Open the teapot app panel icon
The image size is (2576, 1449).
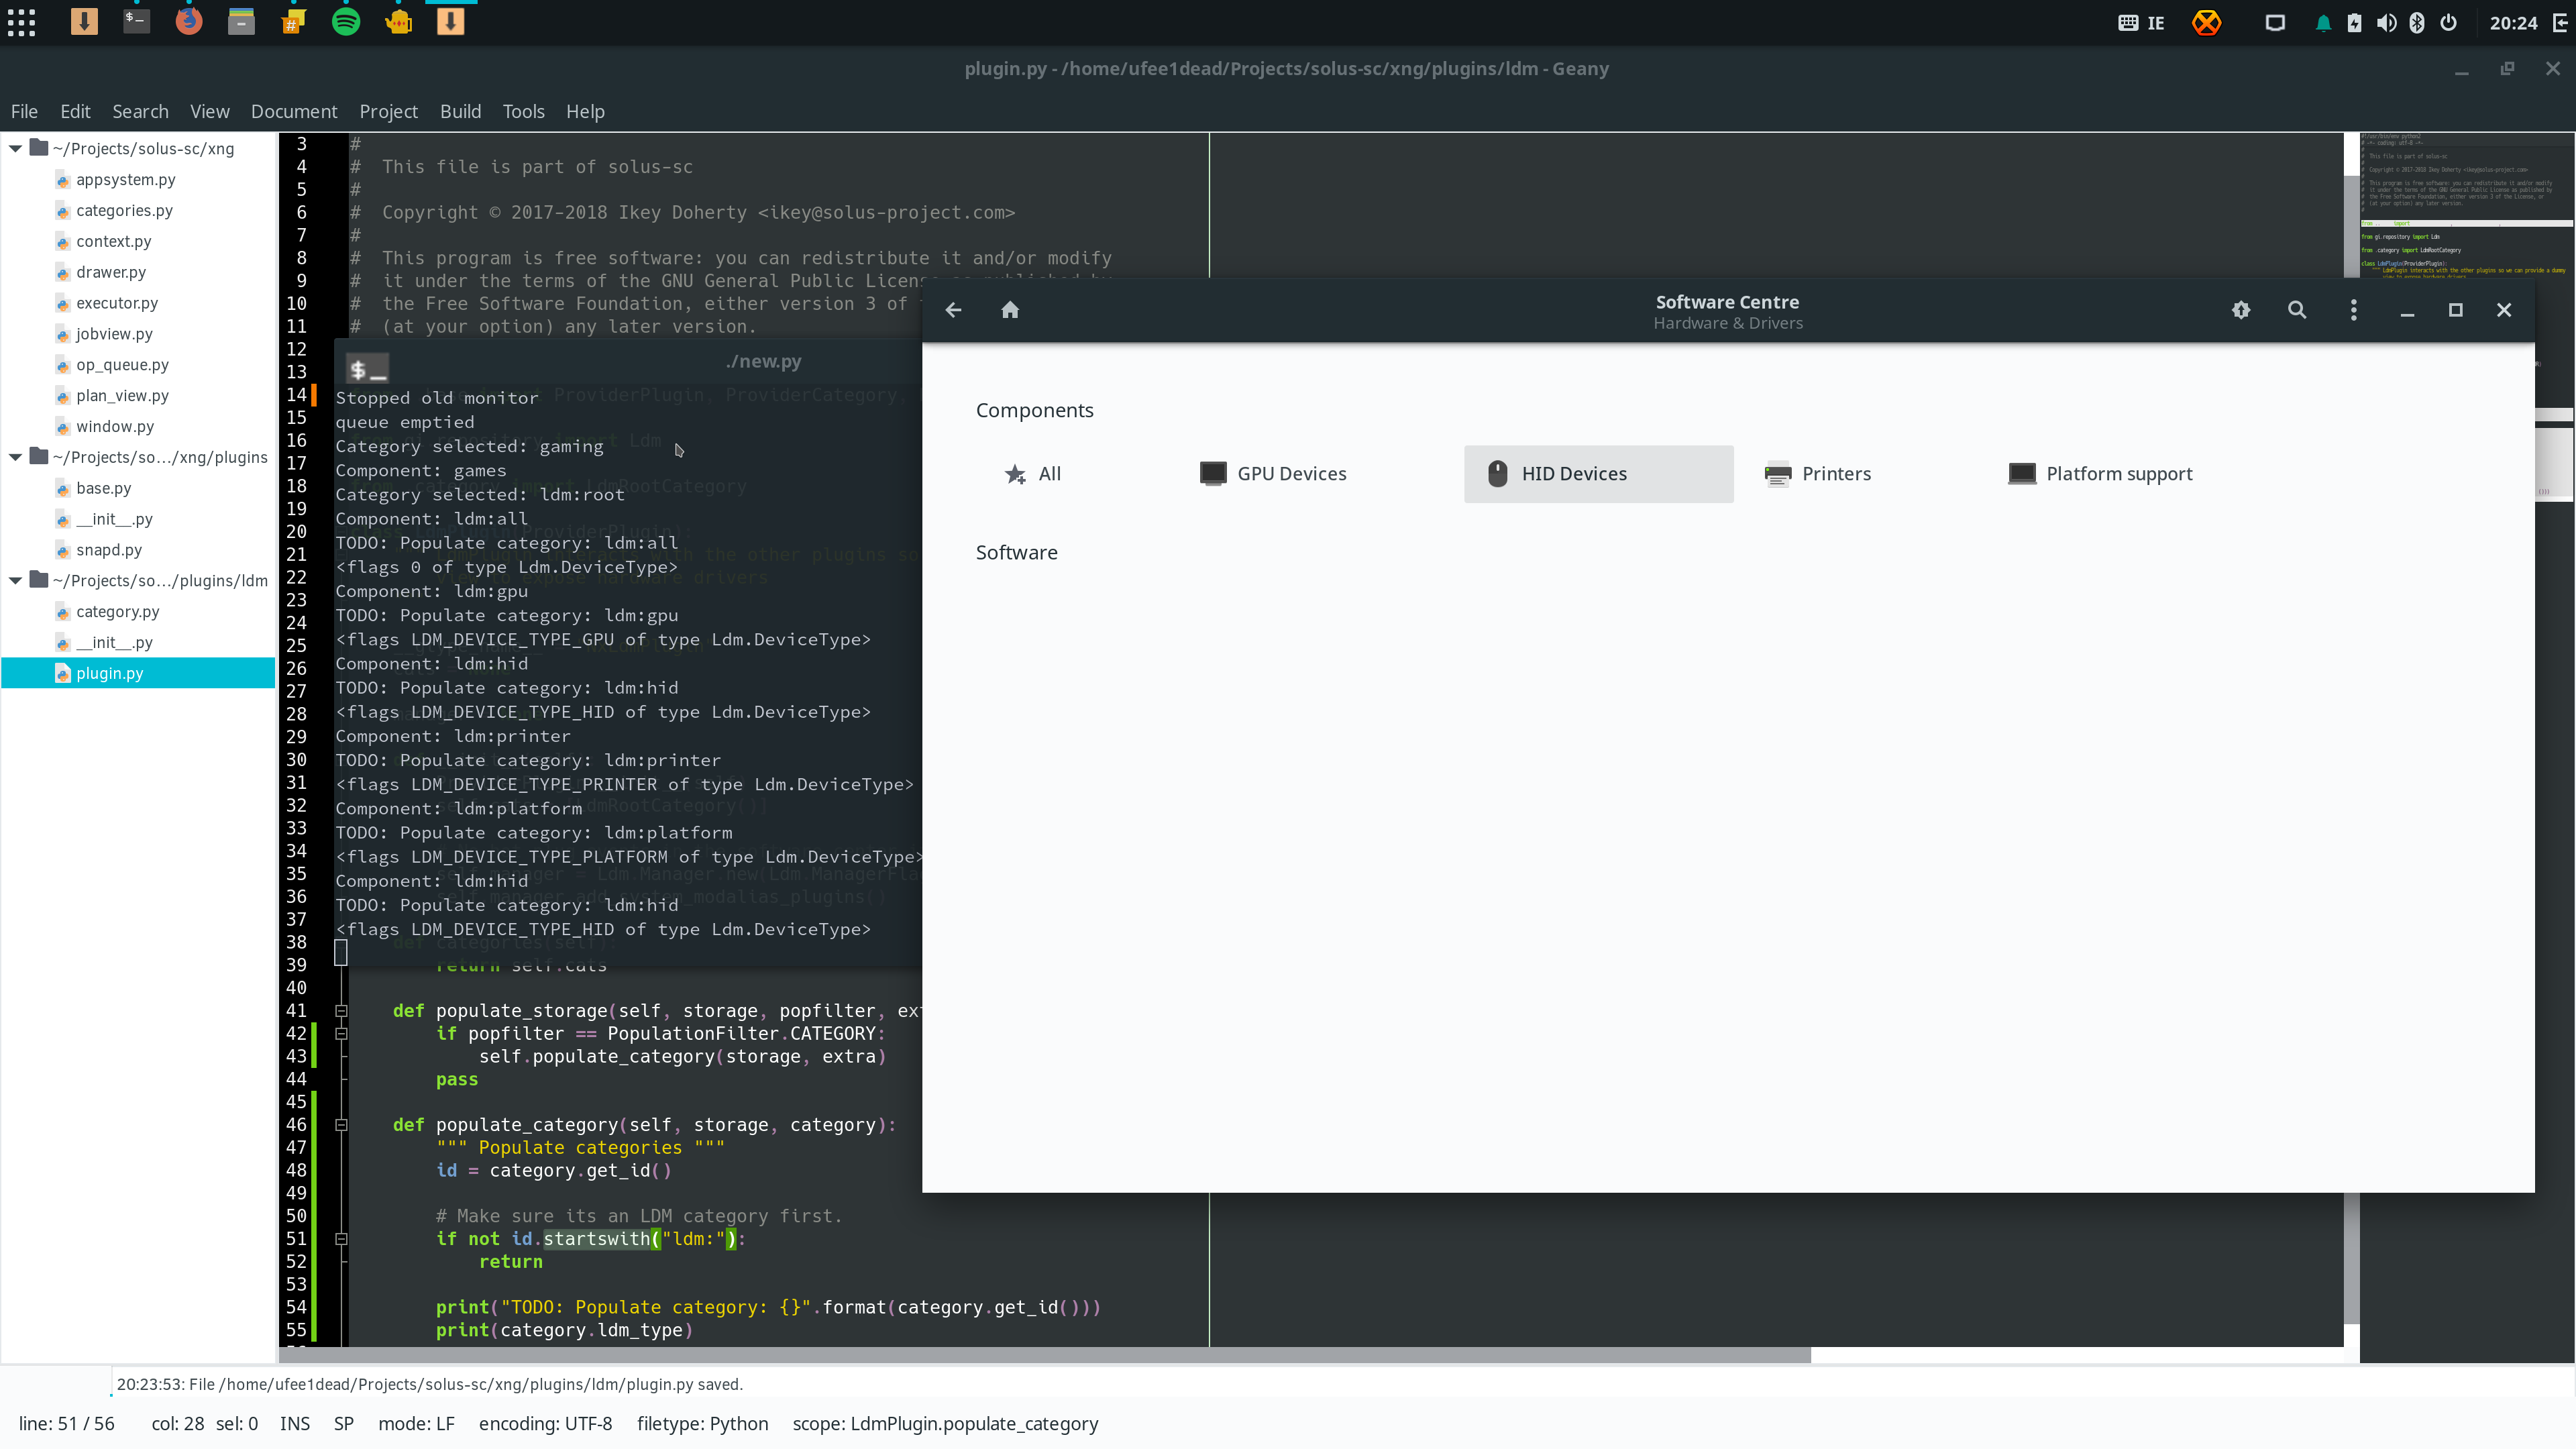(398, 21)
